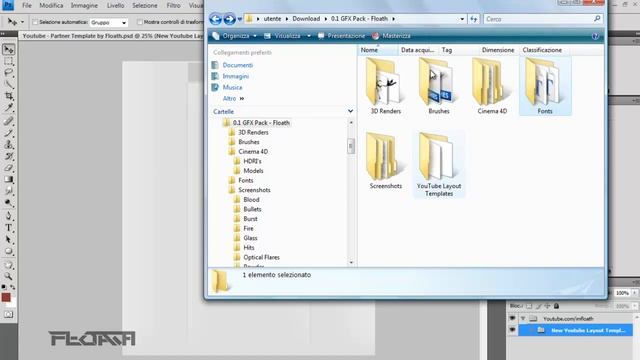Select the Pen tool
Viewport: 640px width, 360px height.
[9, 216]
